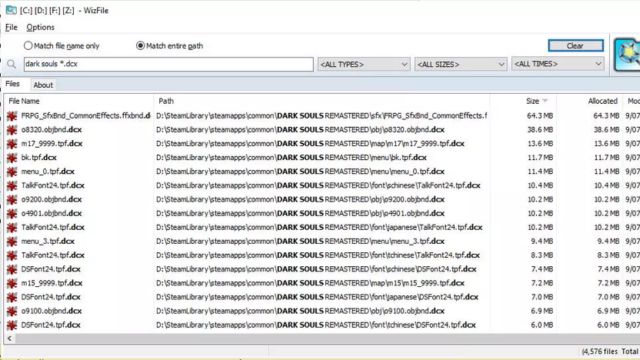Click file icon of m15_9999.tpf.dcx row

tap(12, 283)
